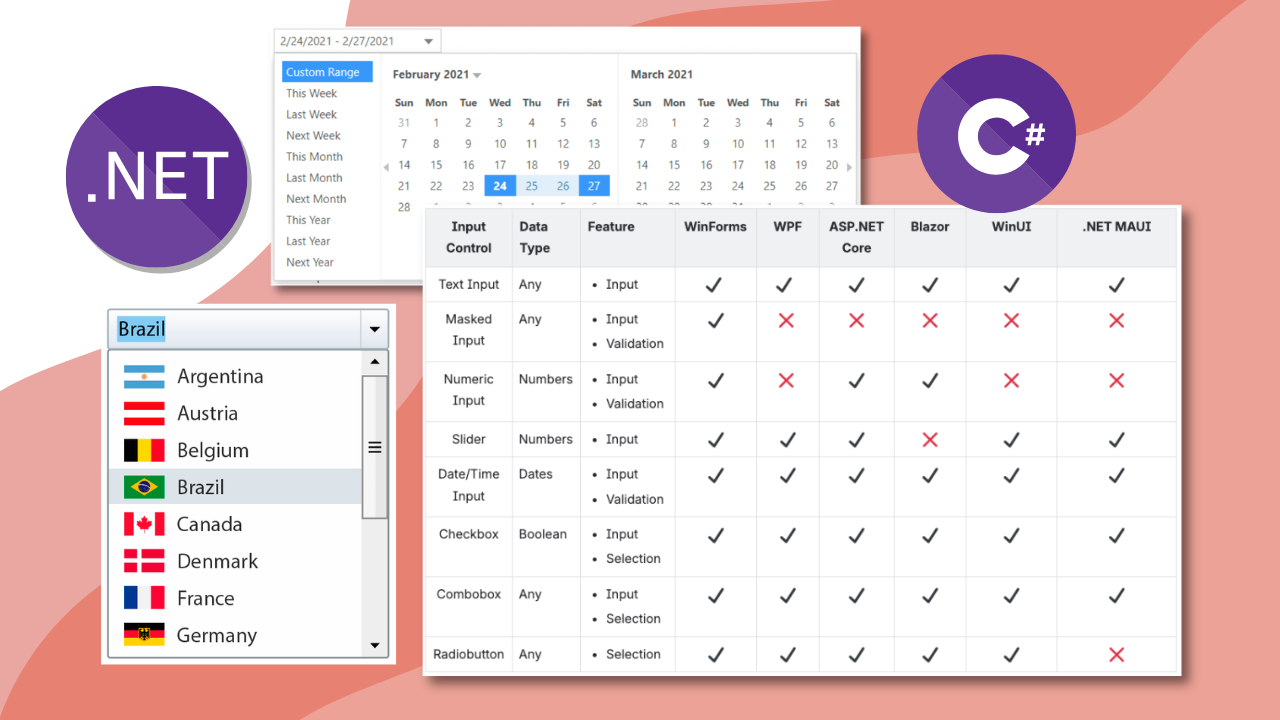
Task: Click red cross for Numeric Input WinUI
Action: [1011, 380]
